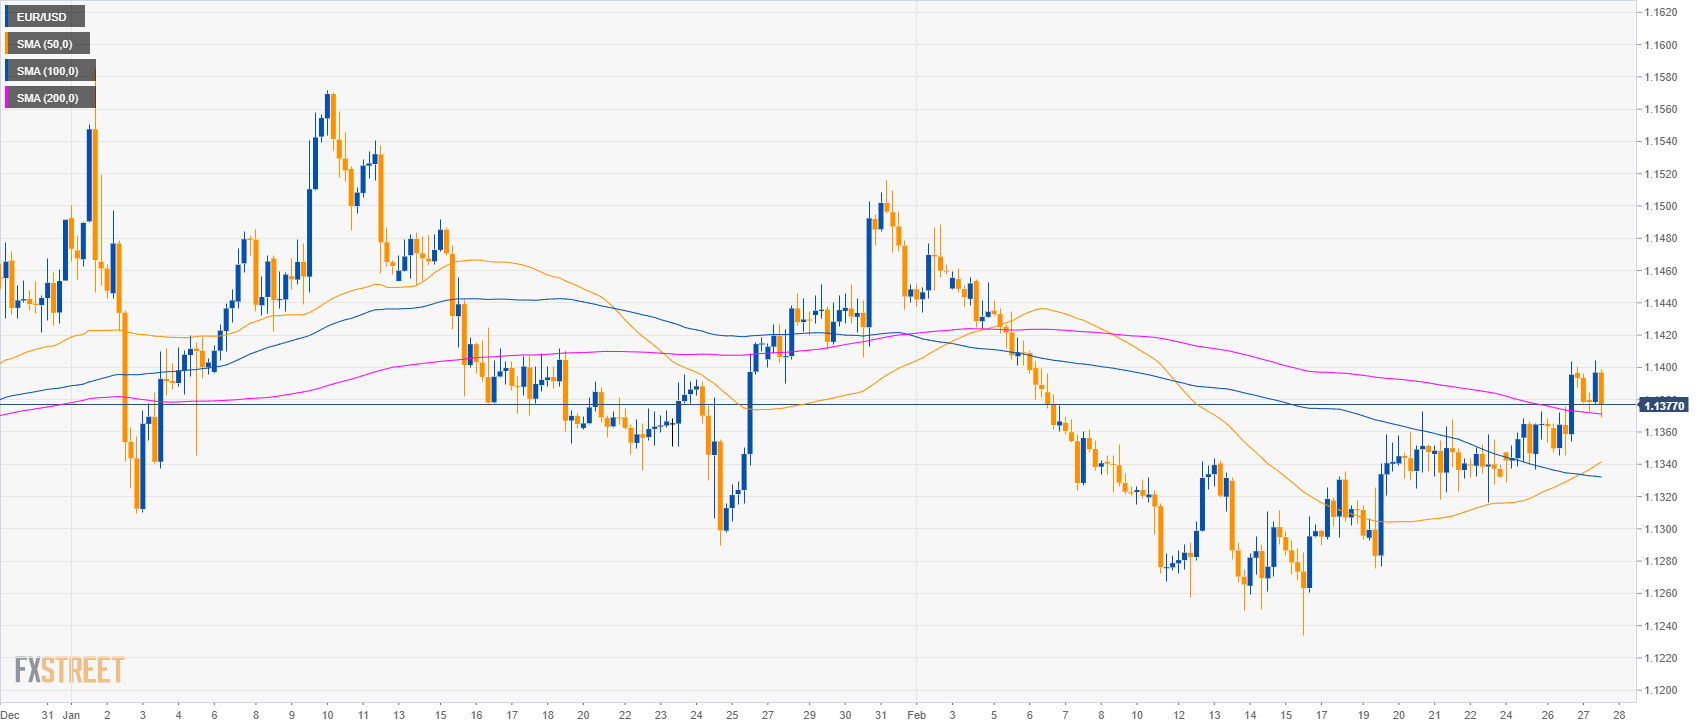Click the Jan label on the time axis
1707x728 pixels.
click(x=71, y=715)
